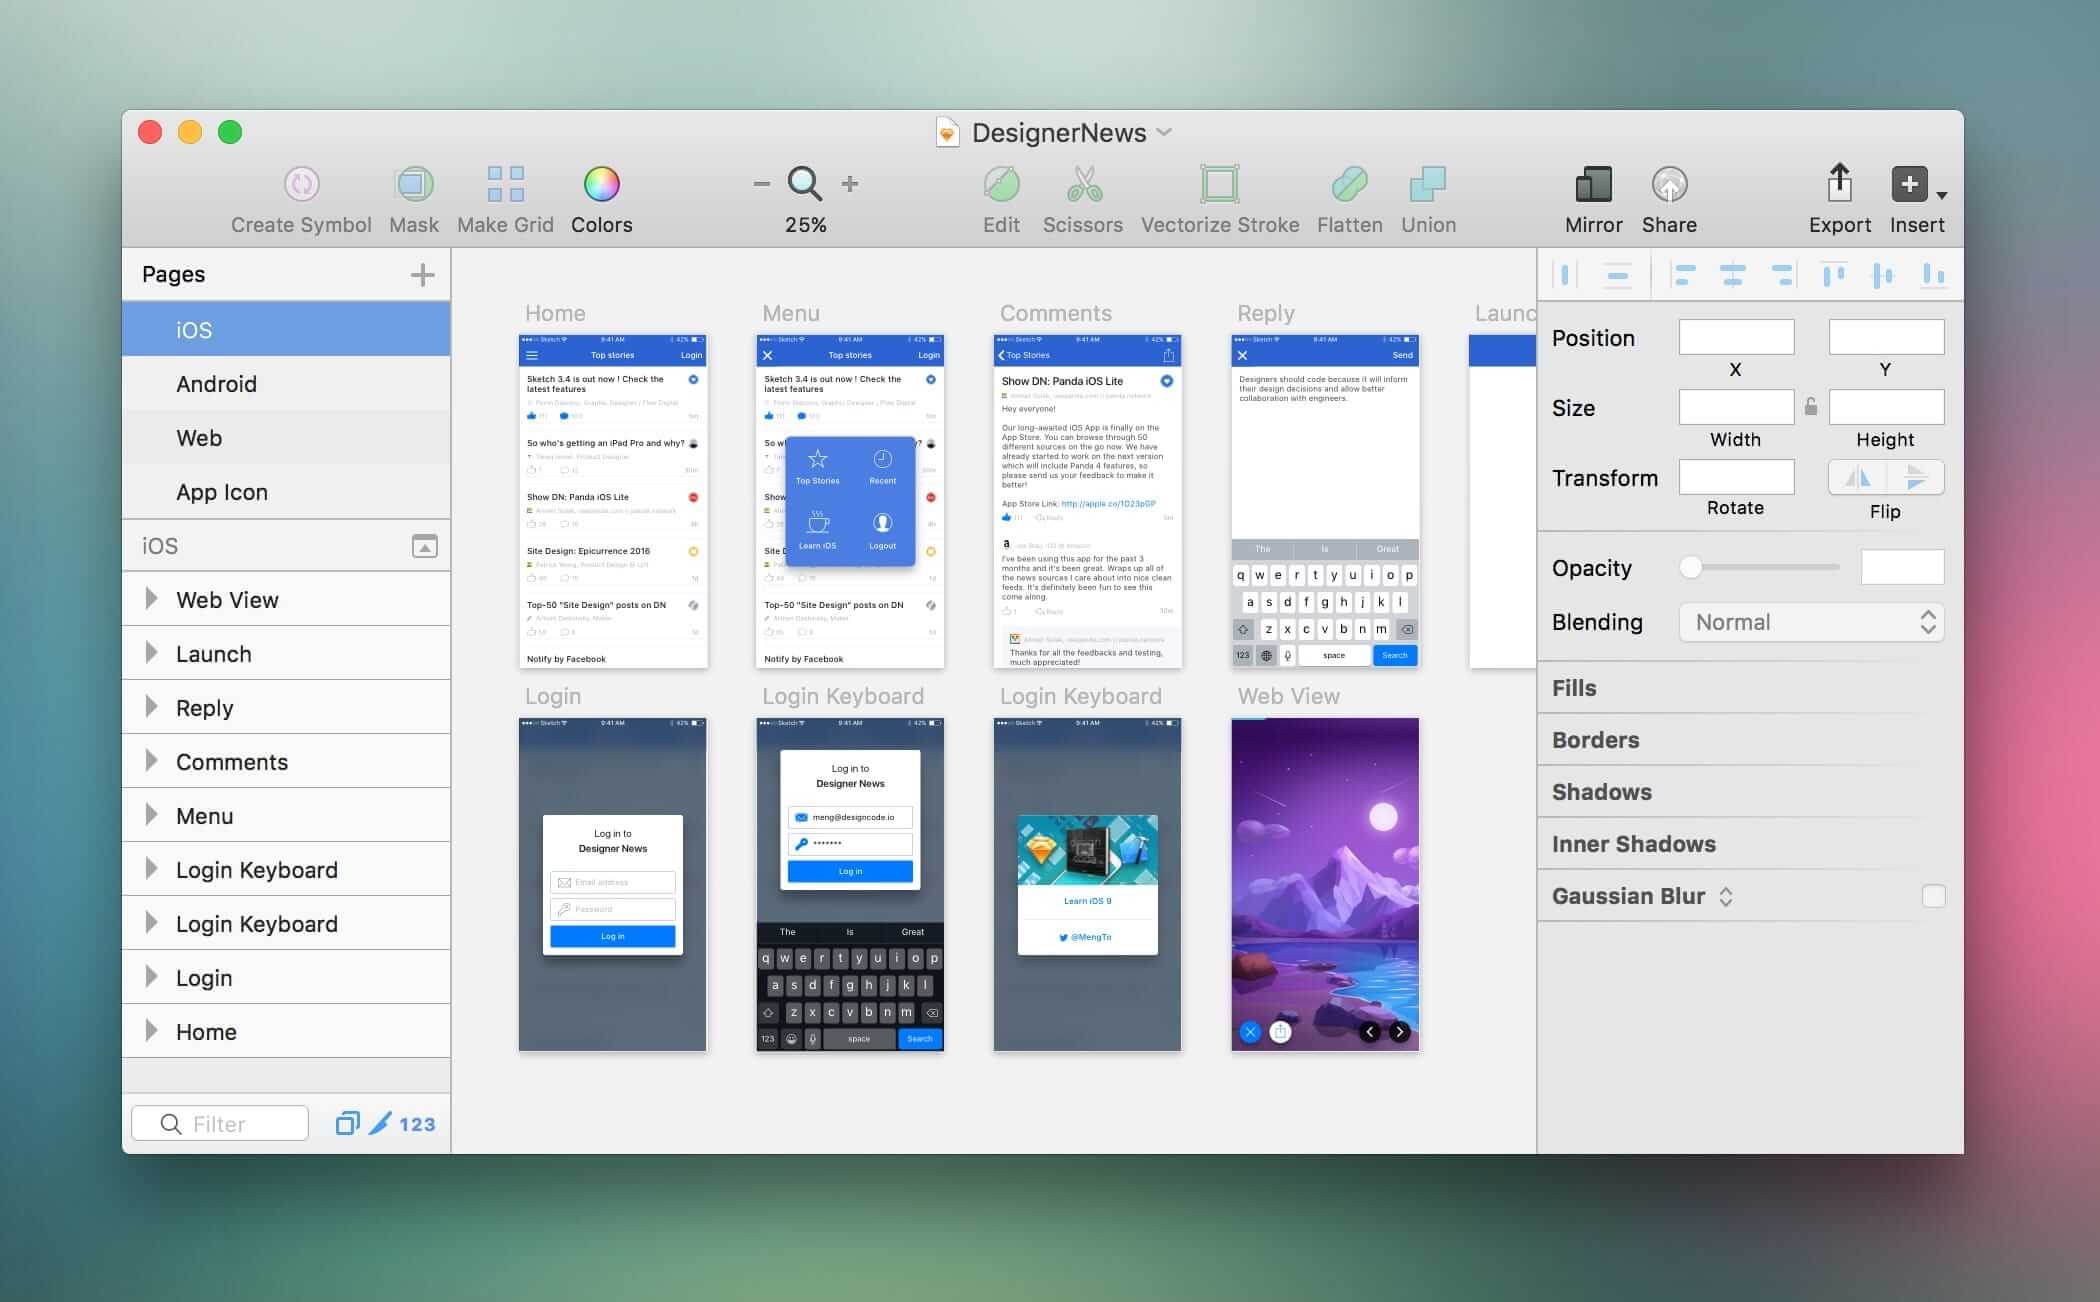
Task: Toggle Fills section visibility
Action: [1576, 687]
